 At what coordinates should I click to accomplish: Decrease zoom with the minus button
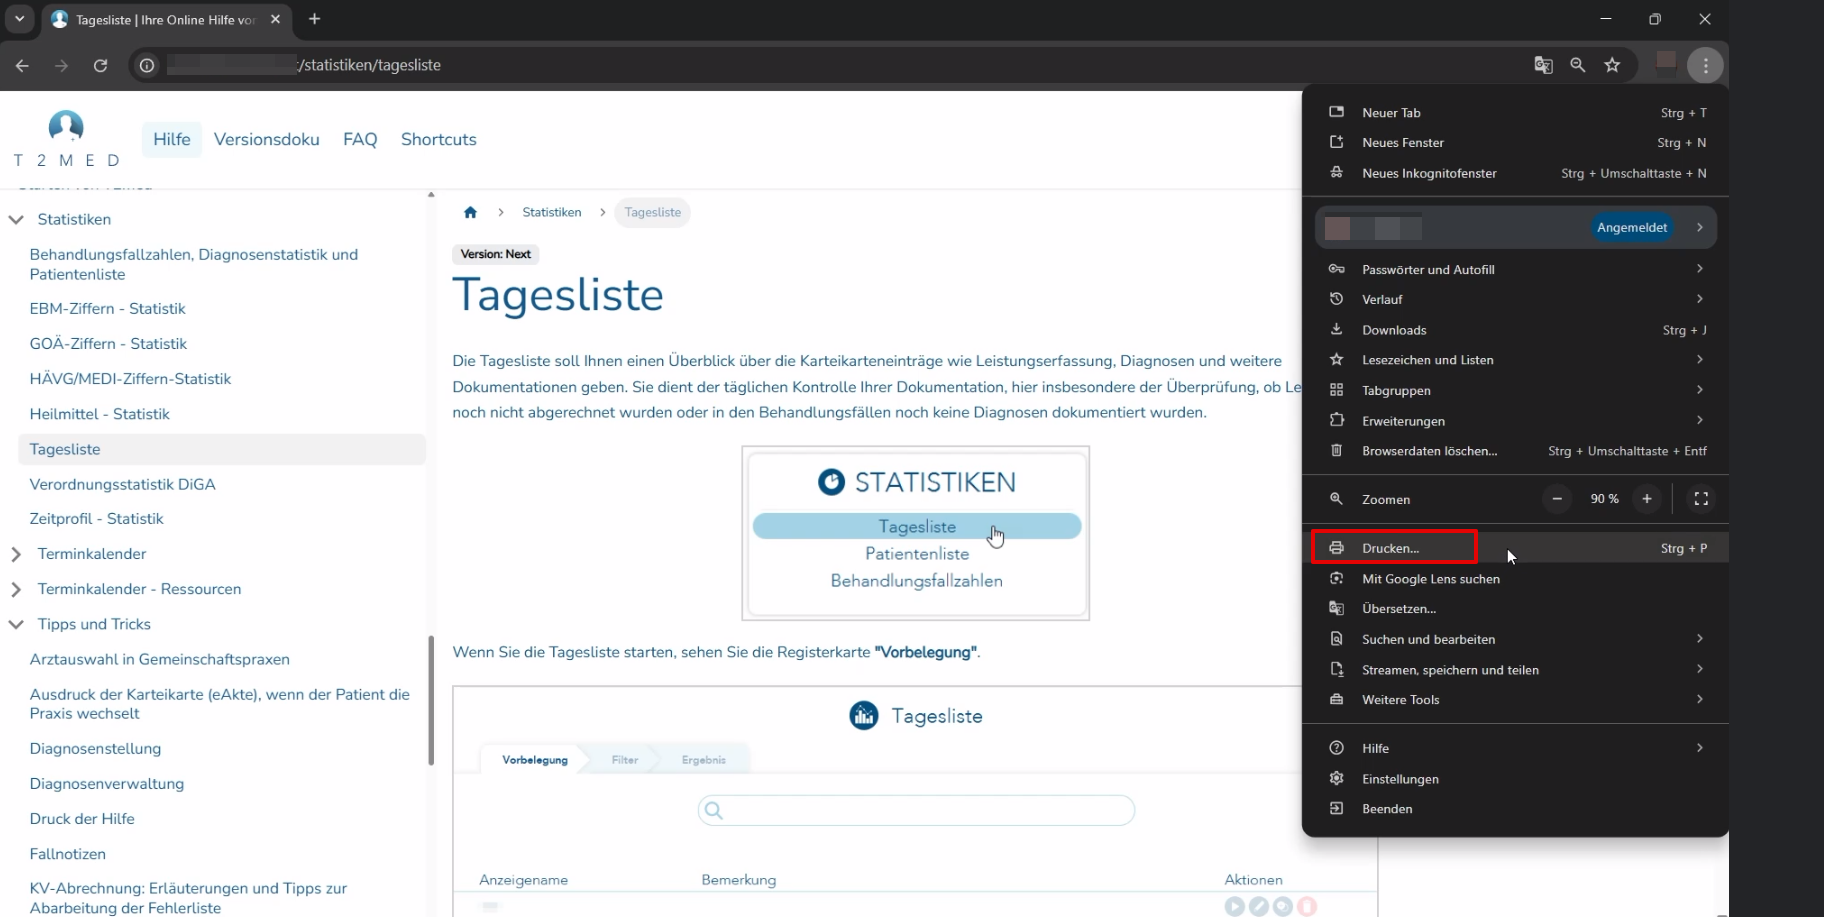coord(1557,499)
